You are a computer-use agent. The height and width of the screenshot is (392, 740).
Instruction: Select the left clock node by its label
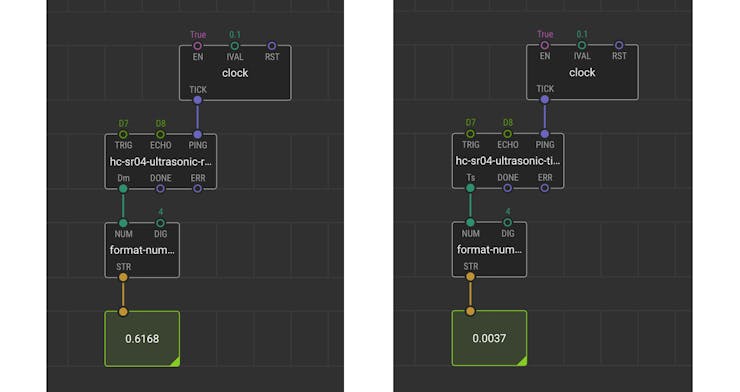coord(235,73)
